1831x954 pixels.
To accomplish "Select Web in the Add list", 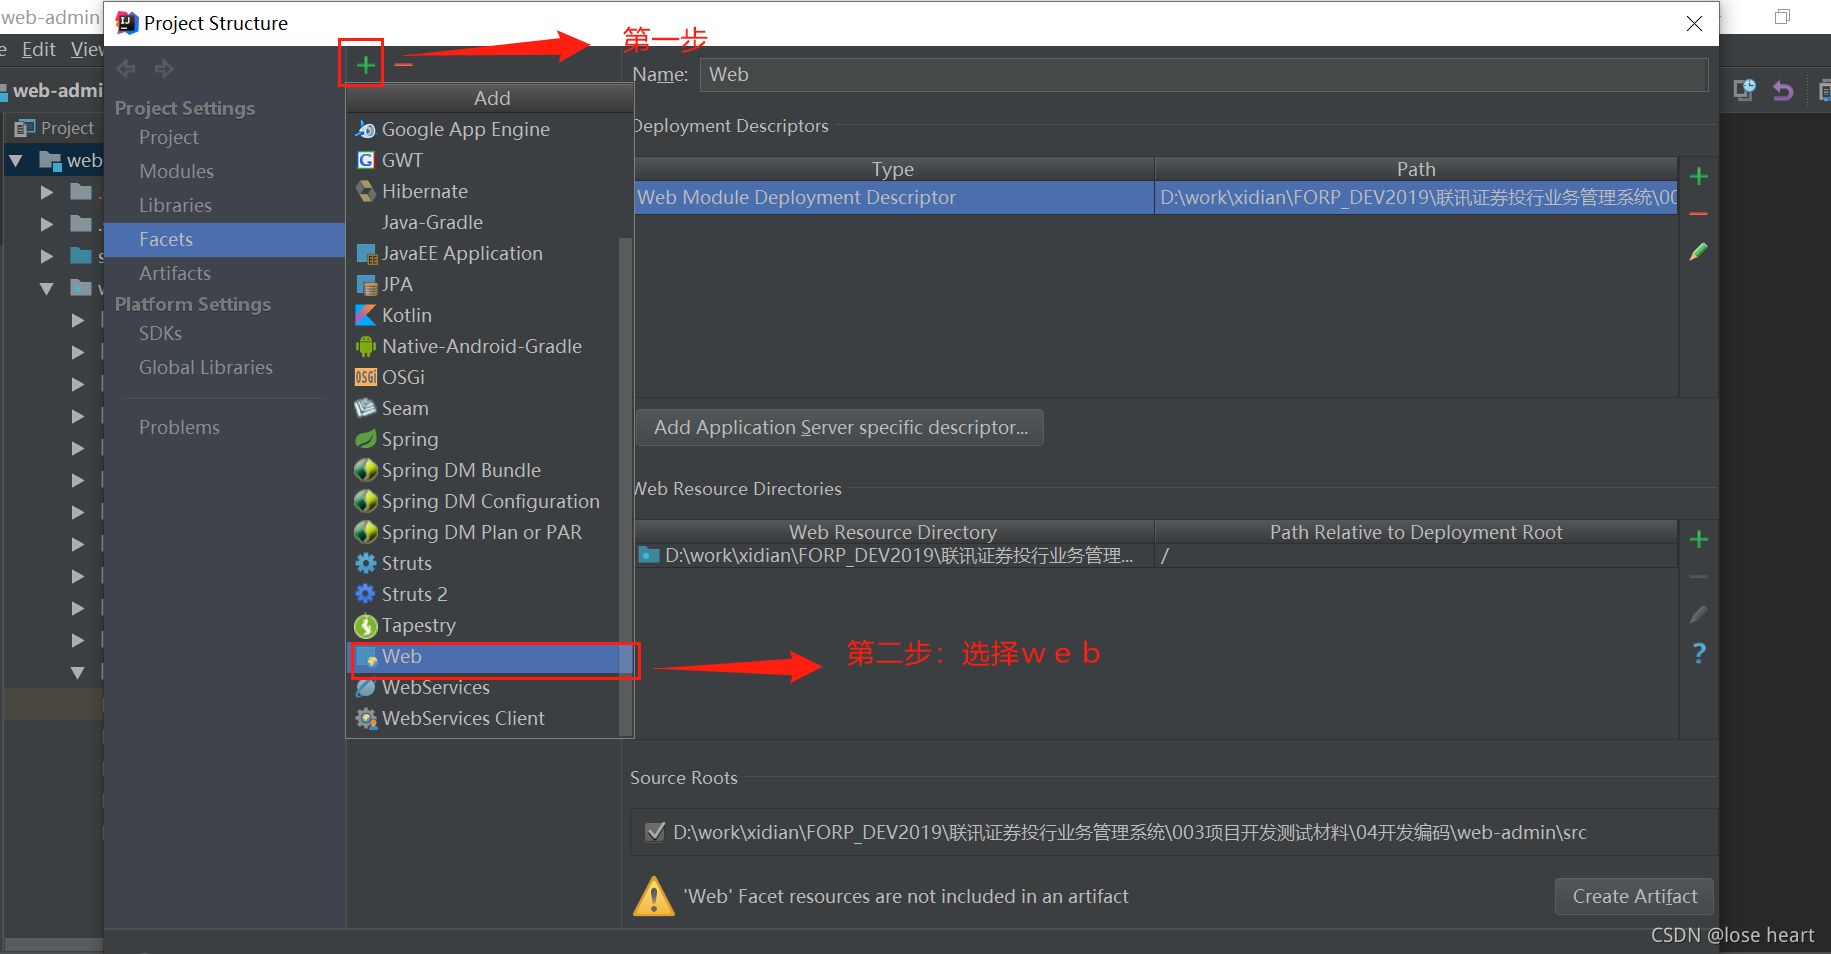I will click(x=483, y=656).
